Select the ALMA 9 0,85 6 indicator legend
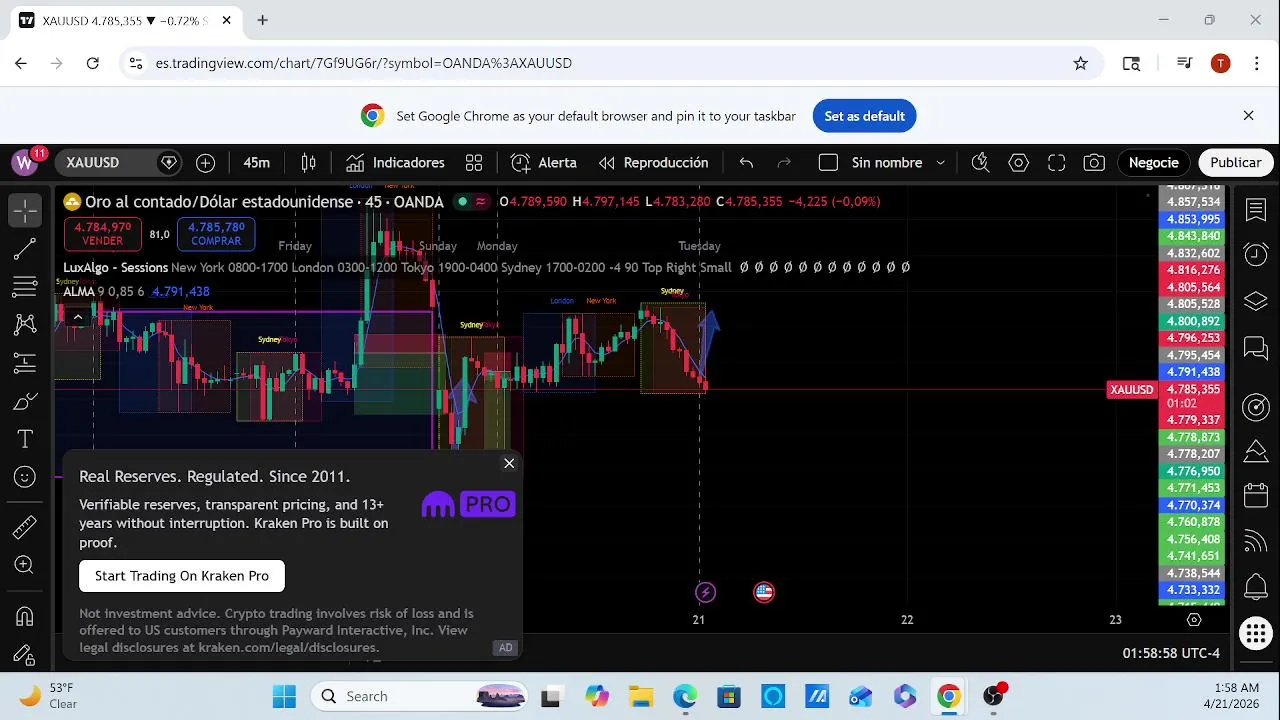1280x720 pixels. click(x=104, y=292)
